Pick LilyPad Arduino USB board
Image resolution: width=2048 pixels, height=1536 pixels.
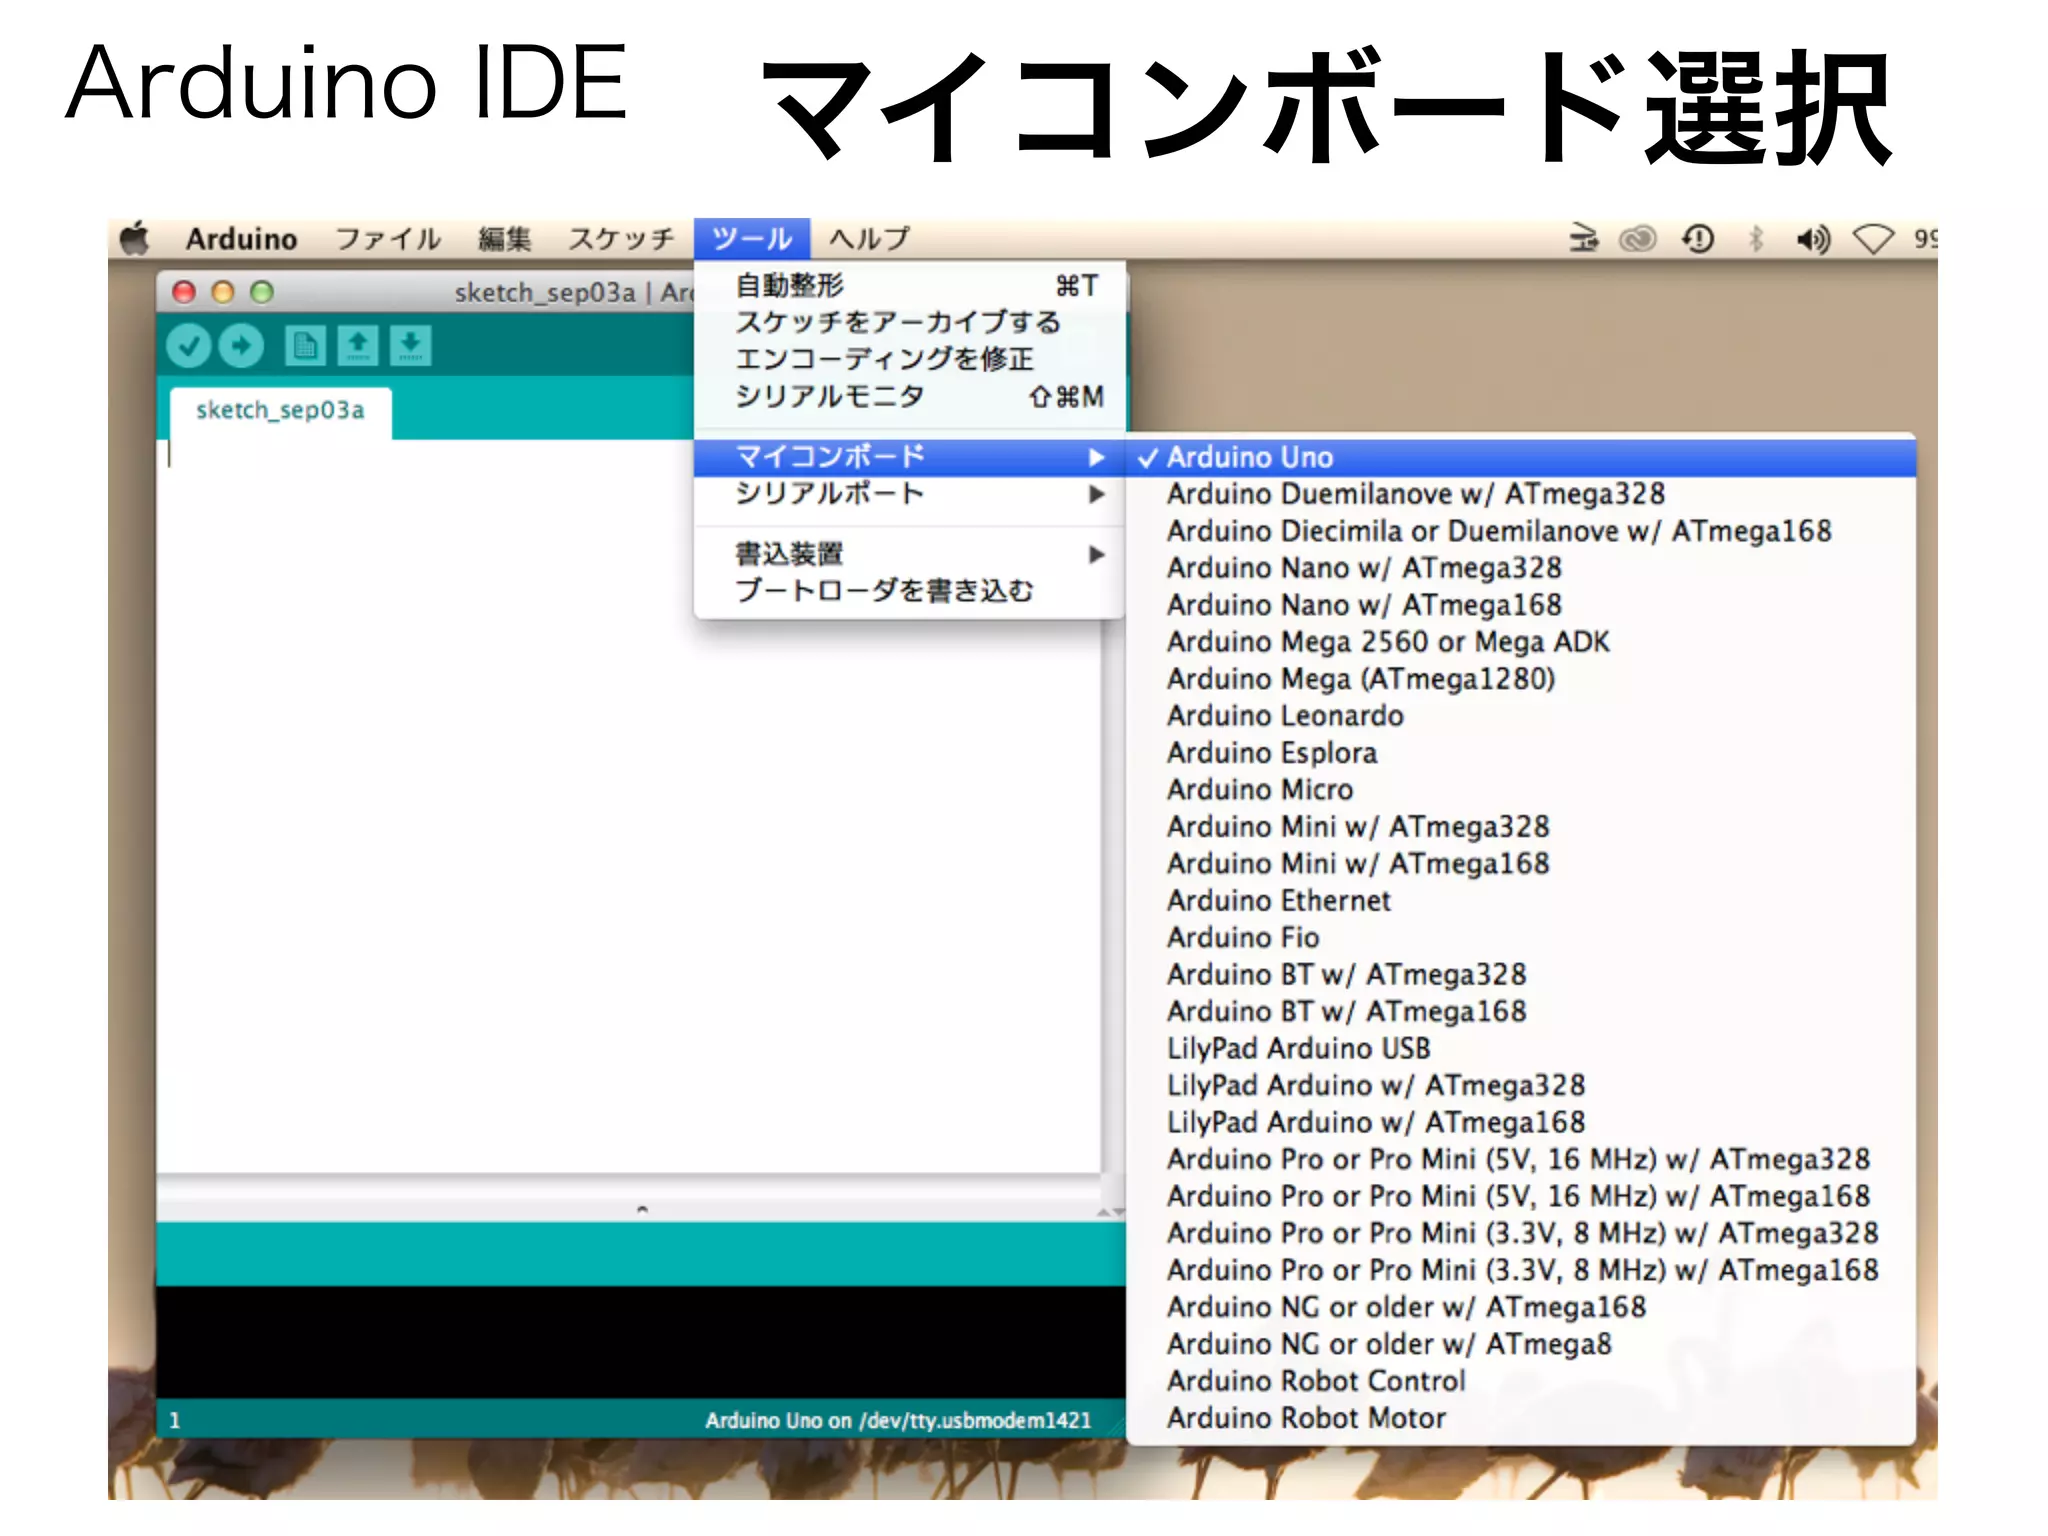pyautogui.click(x=1521, y=1049)
